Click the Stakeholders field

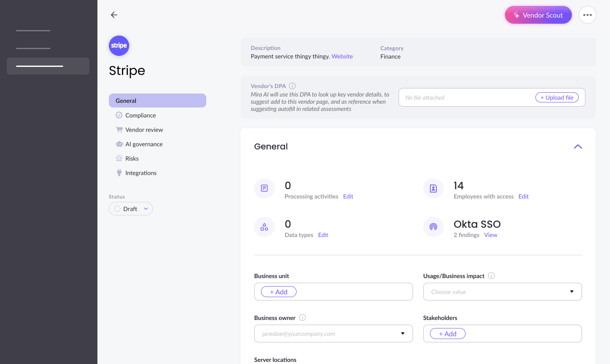tap(502, 334)
